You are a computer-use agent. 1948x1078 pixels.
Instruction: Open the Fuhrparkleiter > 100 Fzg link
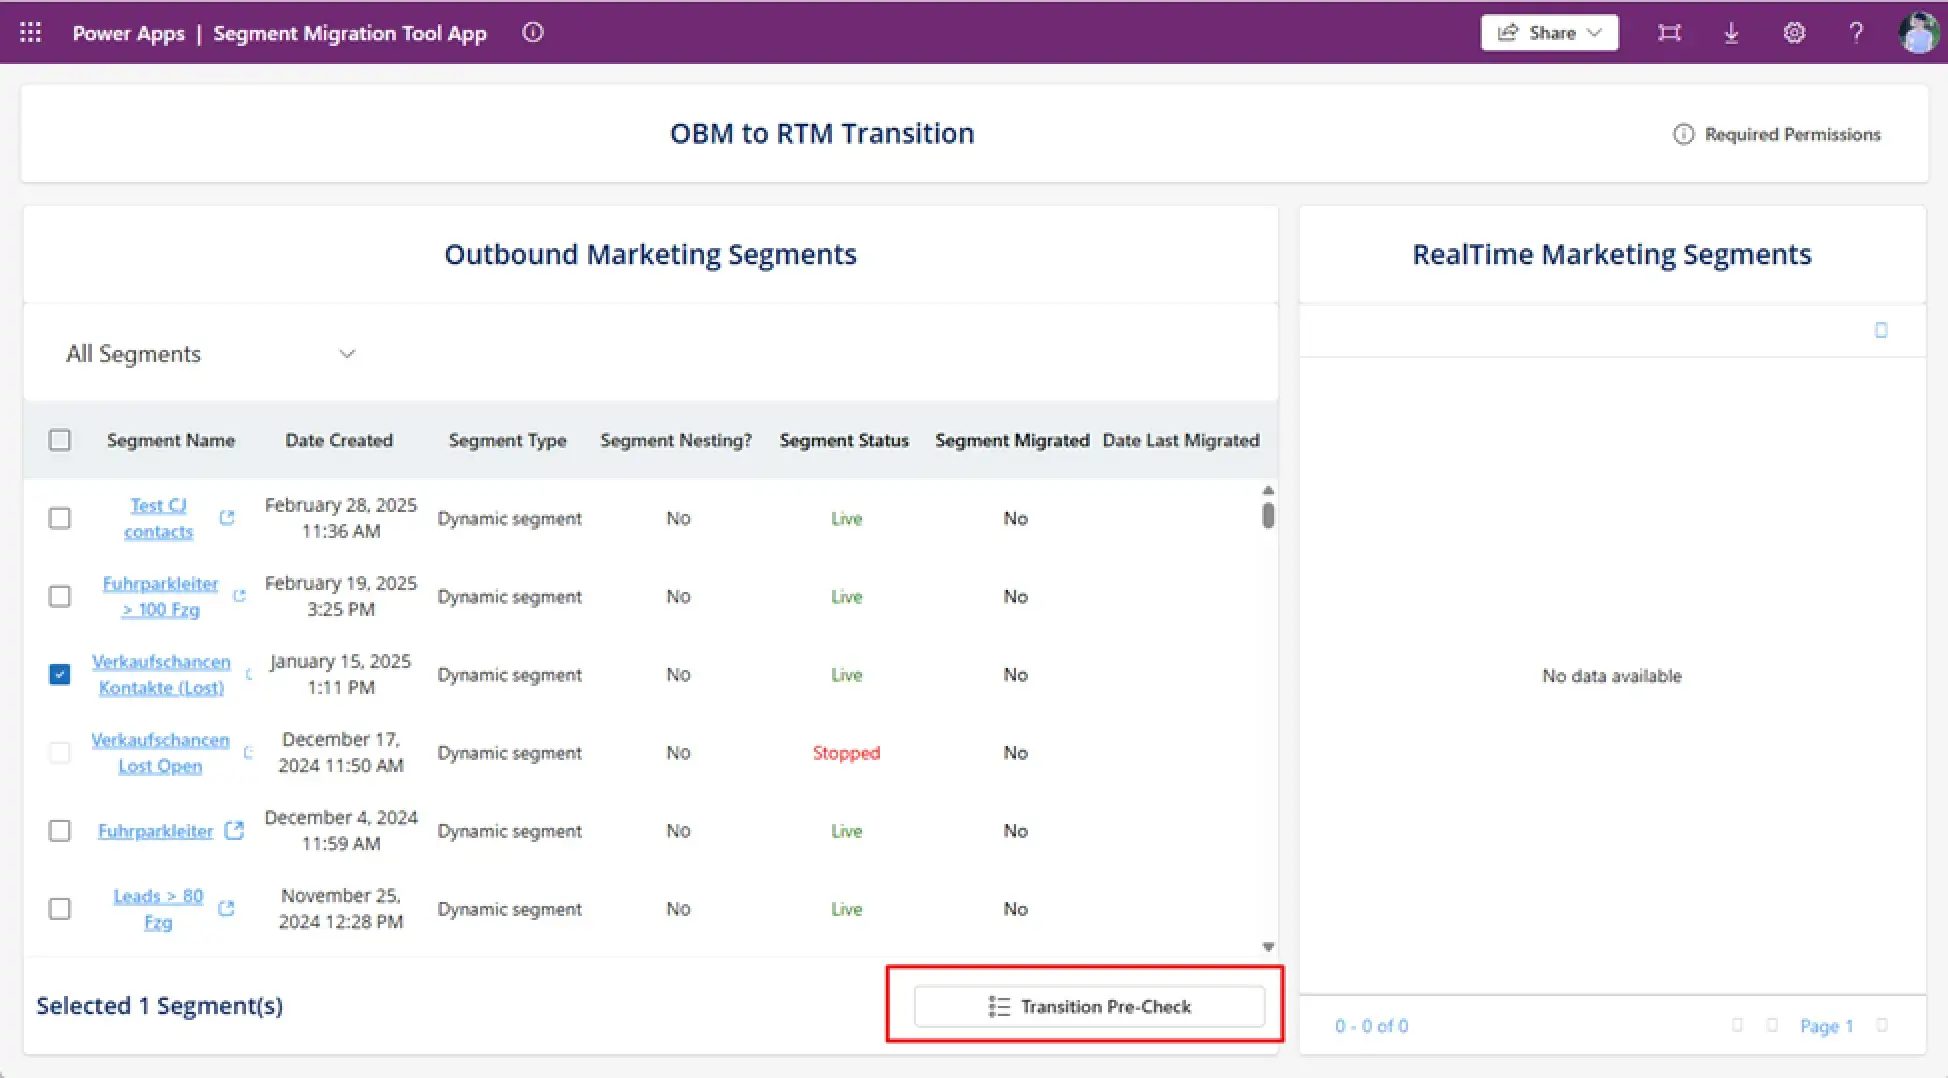(x=161, y=596)
